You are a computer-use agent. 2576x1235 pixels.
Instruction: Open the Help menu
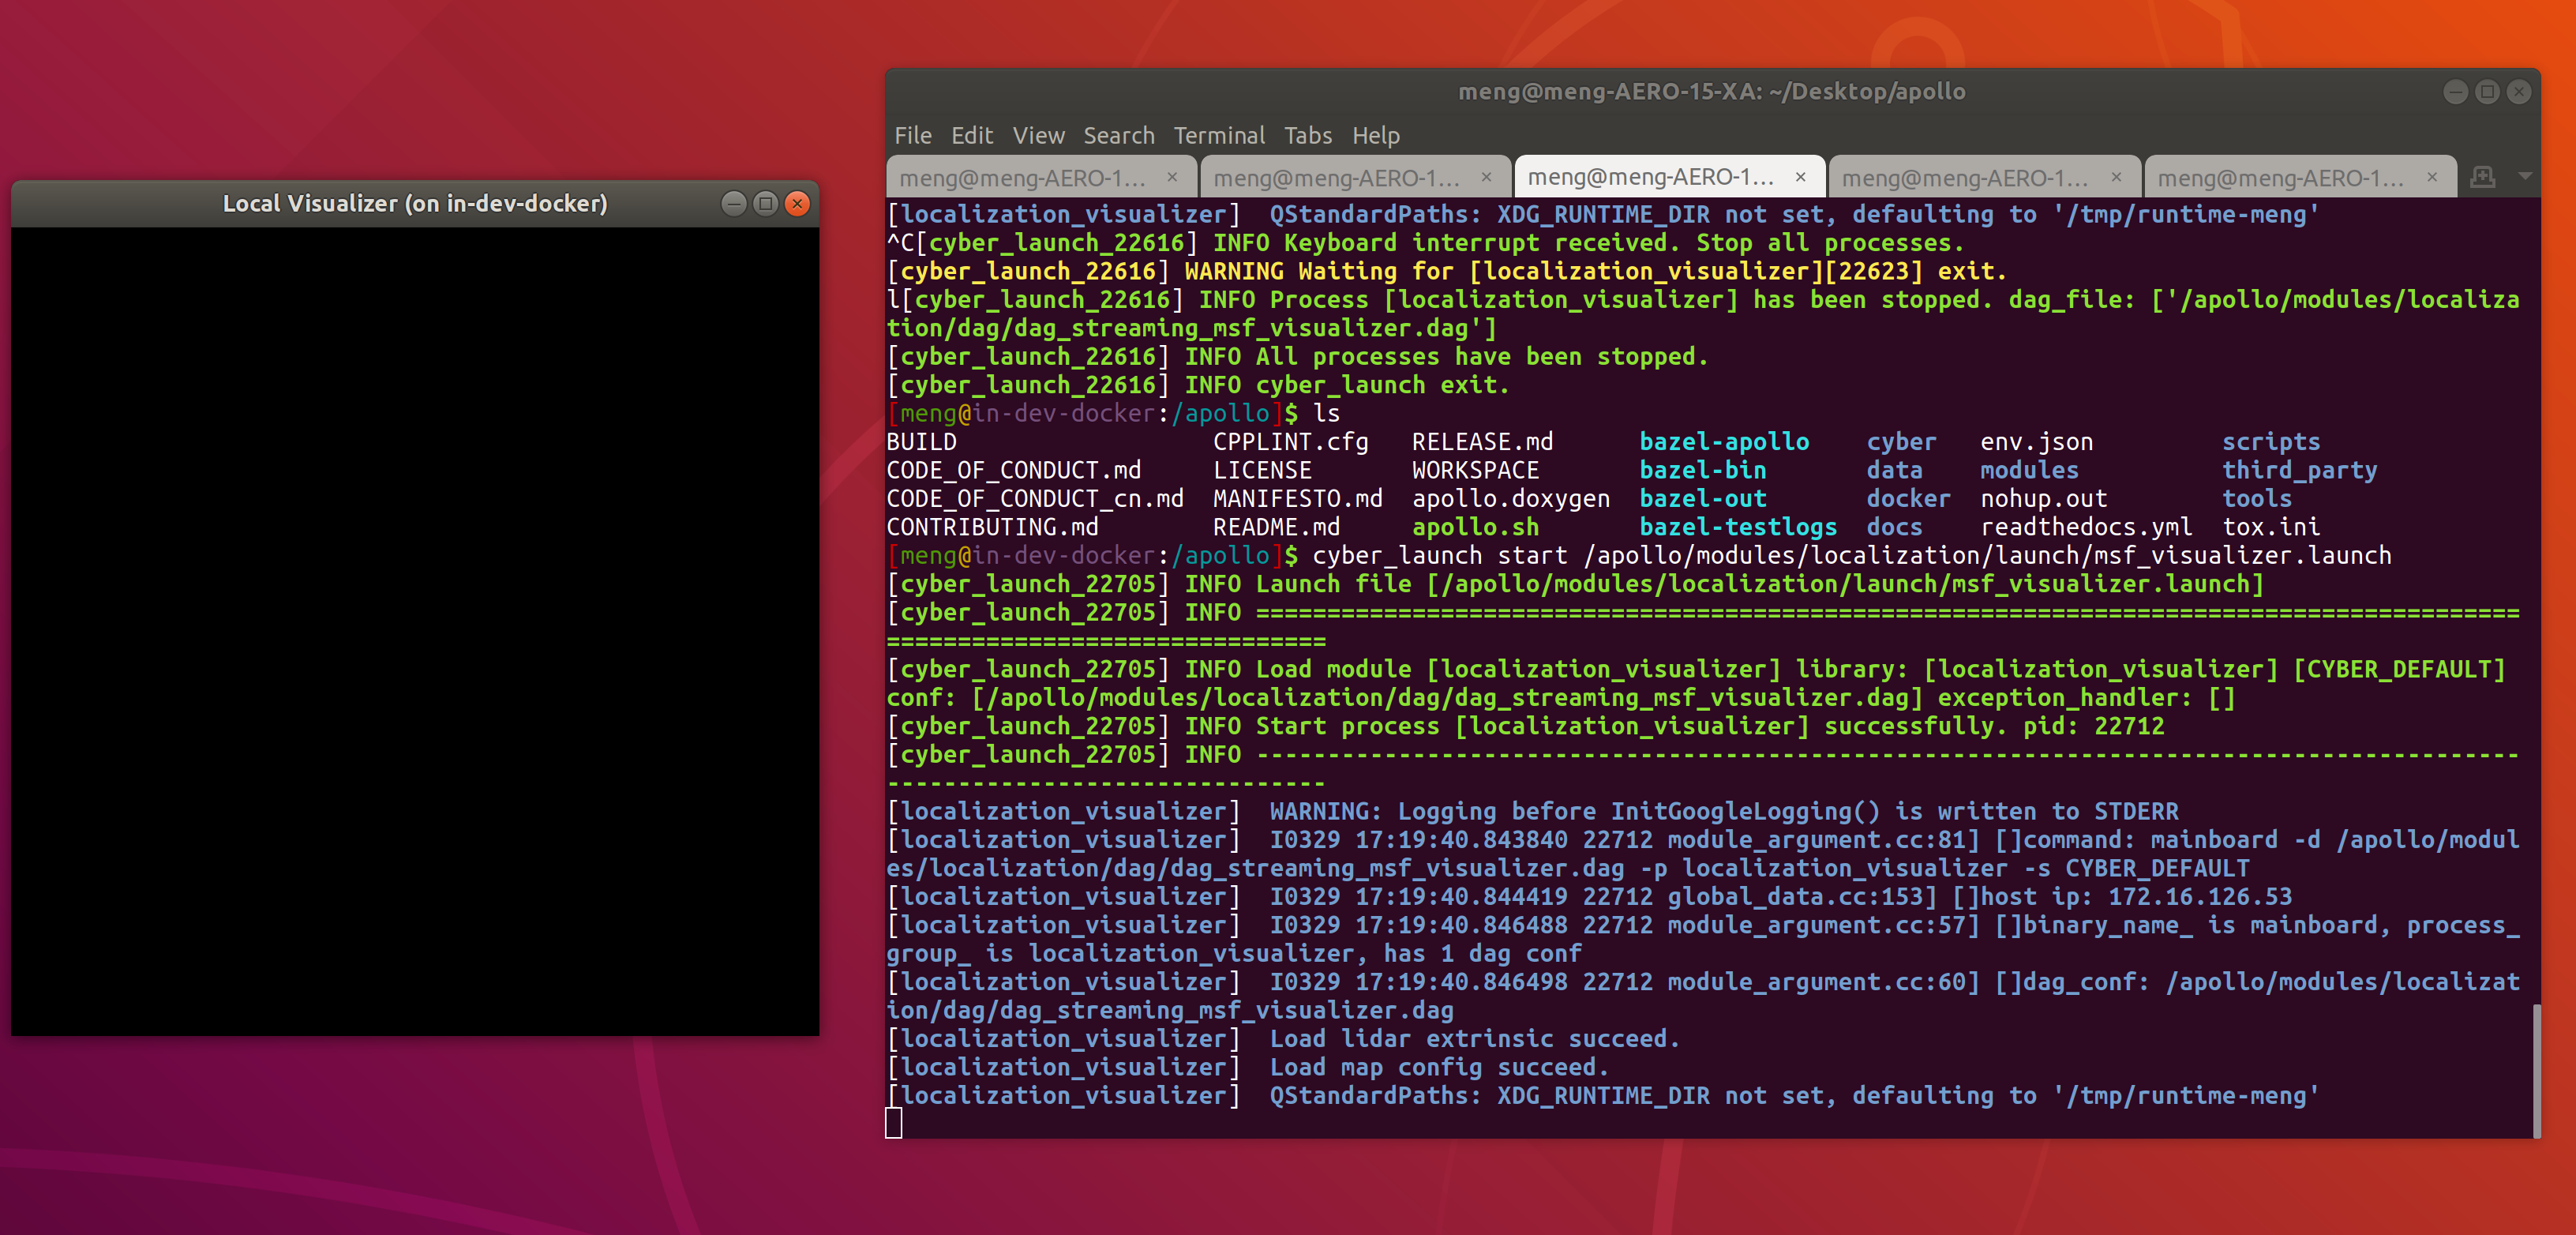[1376, 136]
